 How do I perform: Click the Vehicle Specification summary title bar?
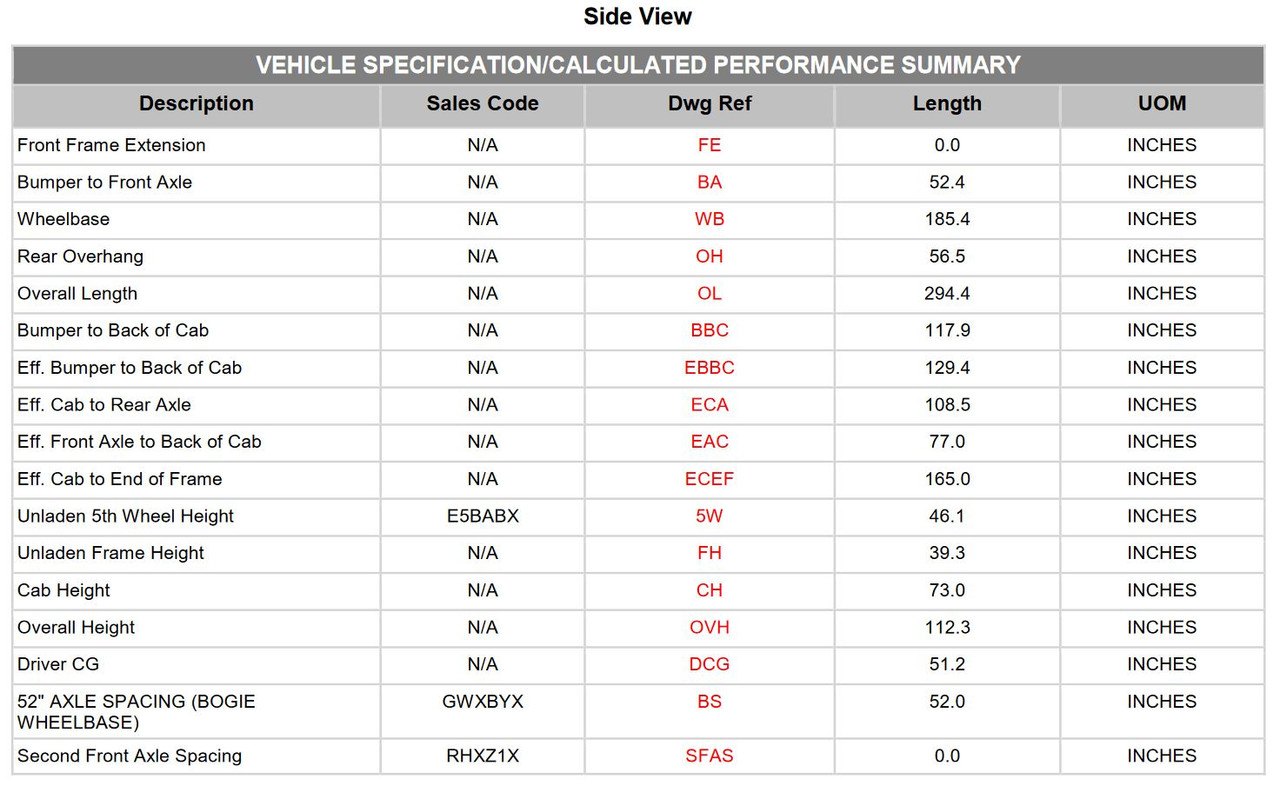click(638, 65)
